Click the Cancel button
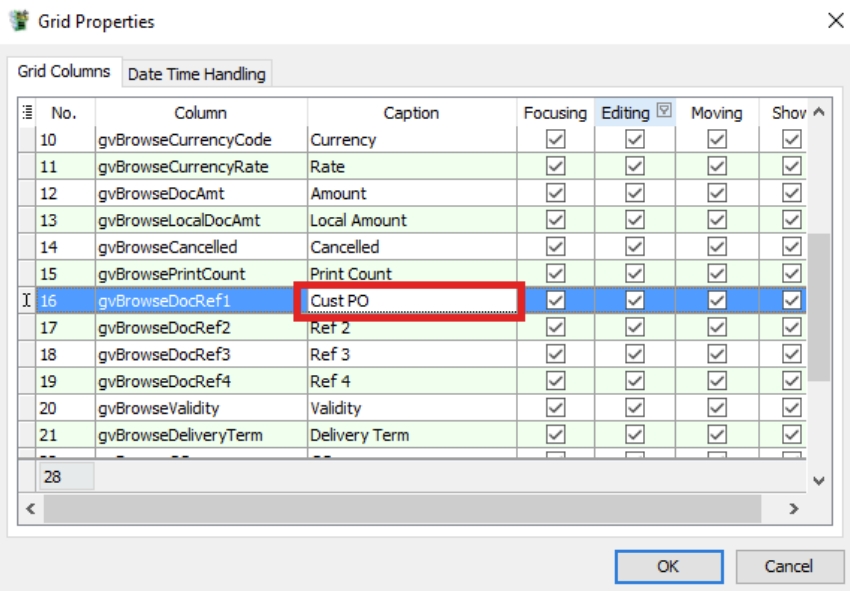Viewport: 850px width, 591px height. [x=788, y=566]
